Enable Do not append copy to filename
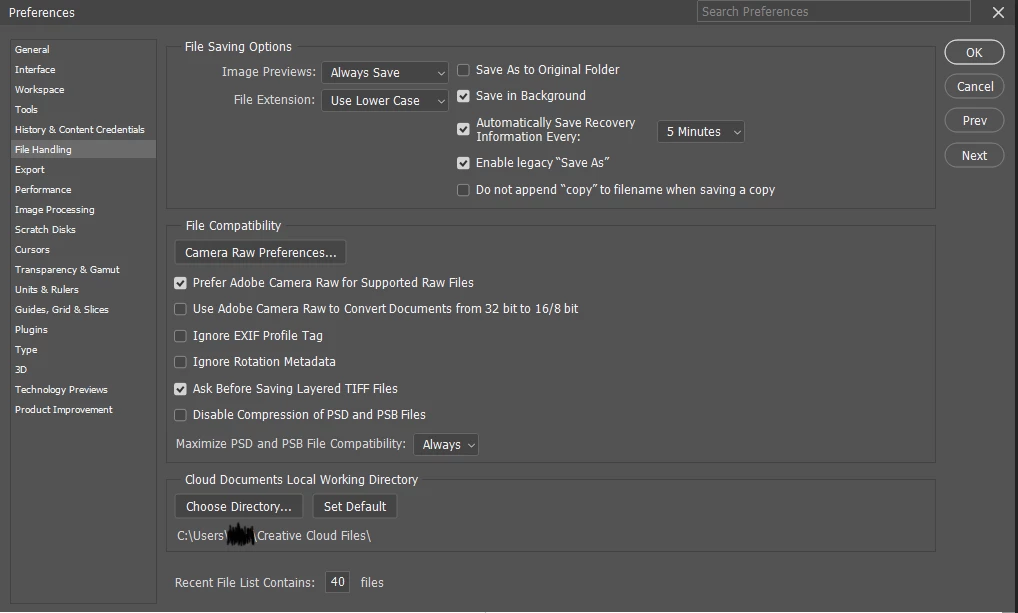Image resolution: width=1018 pixels, height=613 pixels. 463,190
